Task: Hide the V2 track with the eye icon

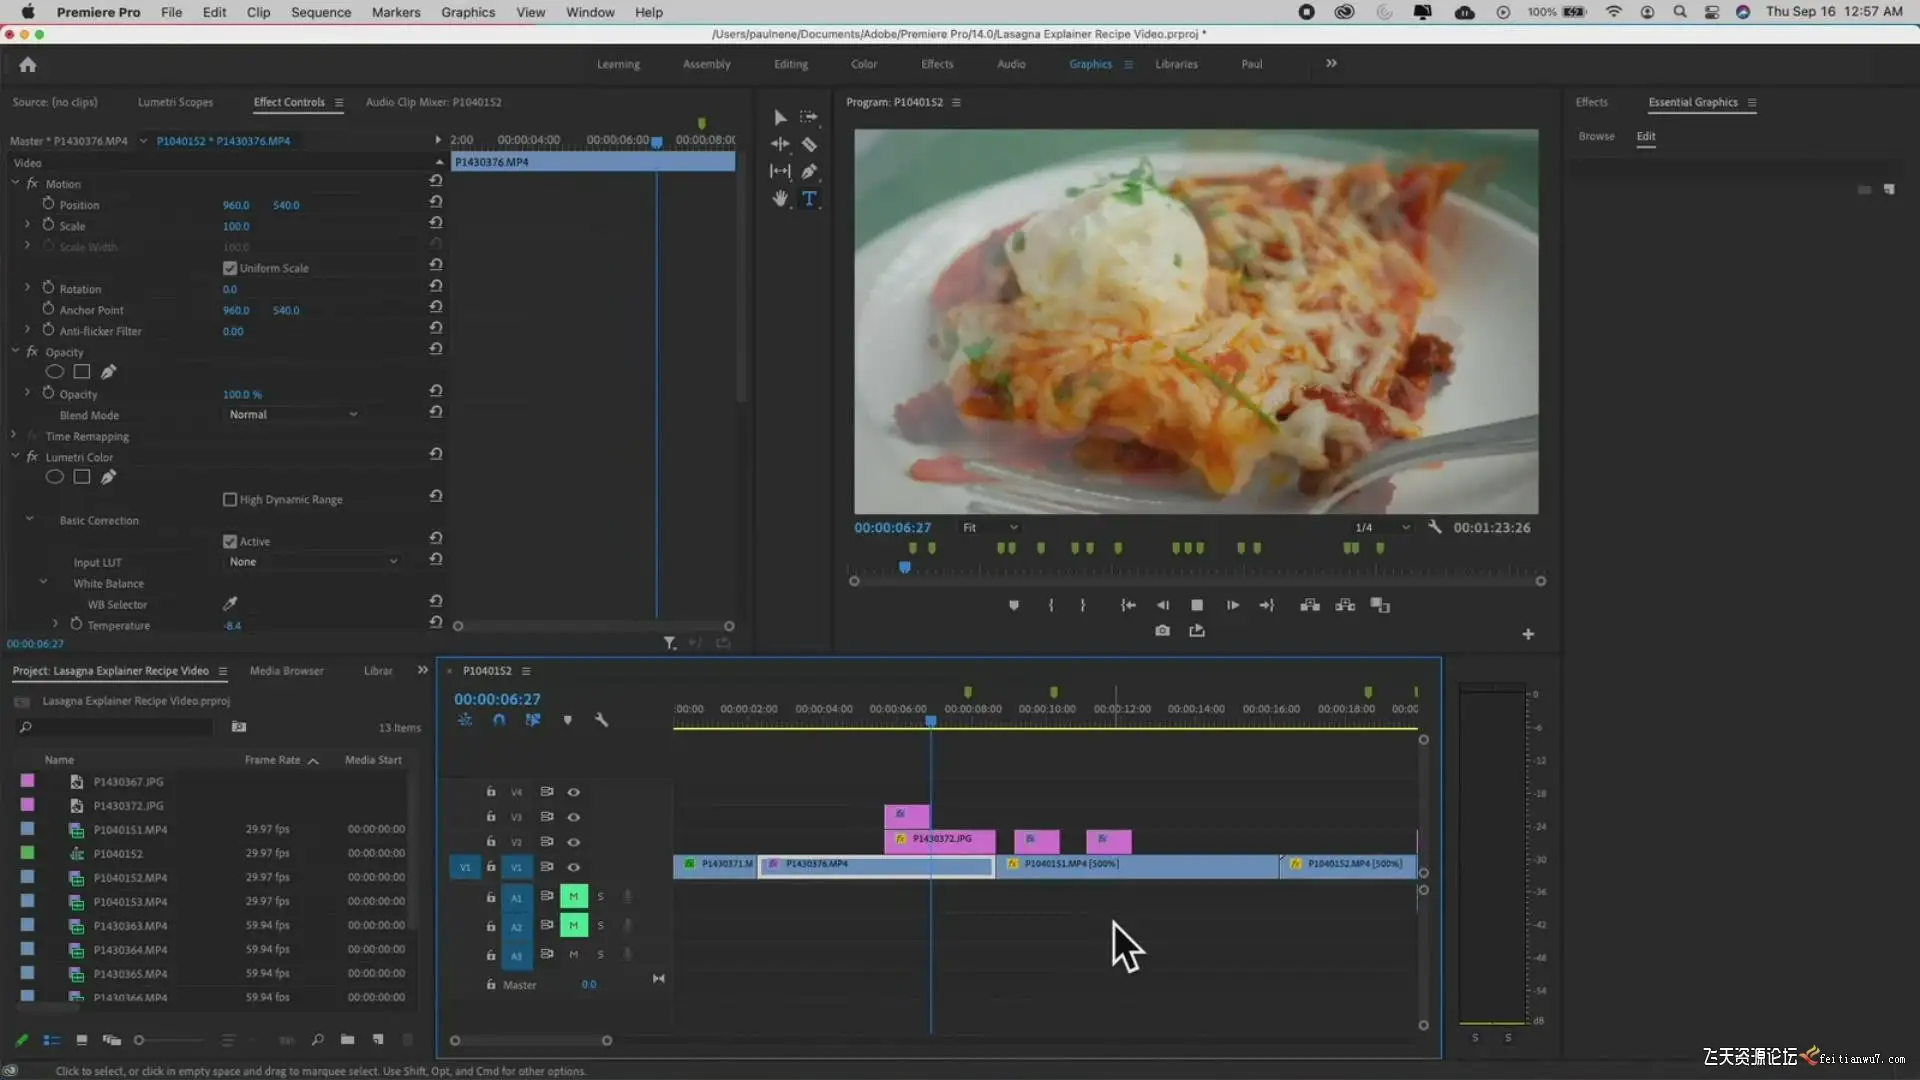Action: pyautogui.click(x=574, y=842)
